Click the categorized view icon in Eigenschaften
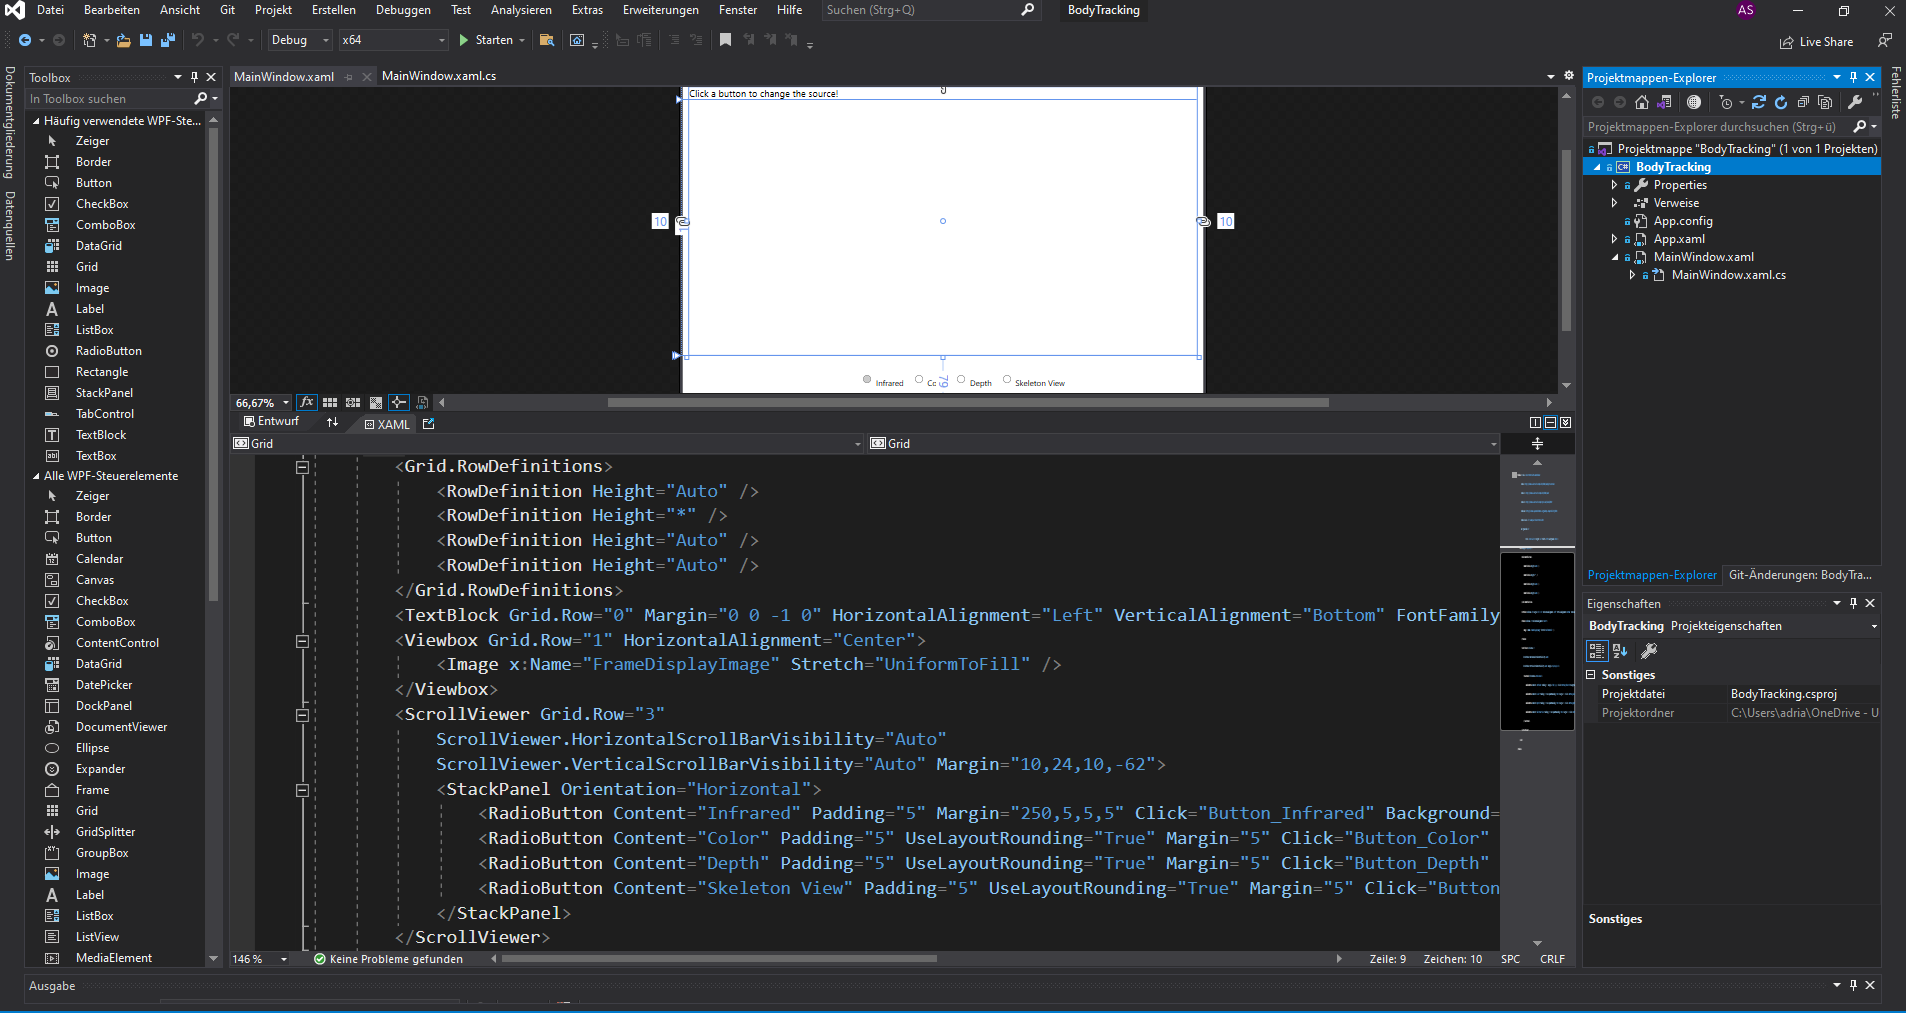1906x1013 pixels. 1597,651
